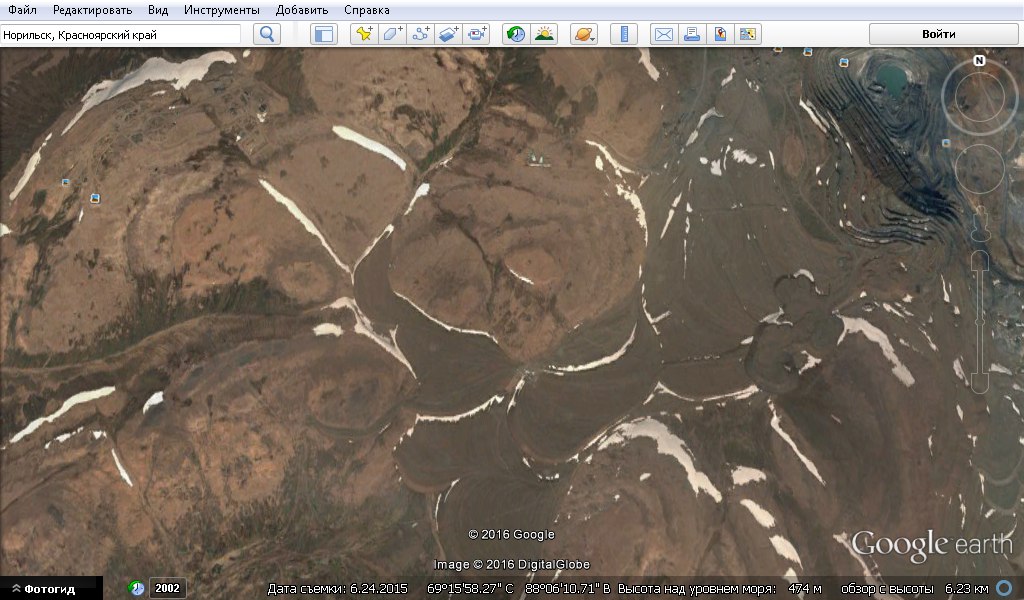Click the look-around joystick ring
Viewport: 1024px width, 600px height.
pos(979,98)
